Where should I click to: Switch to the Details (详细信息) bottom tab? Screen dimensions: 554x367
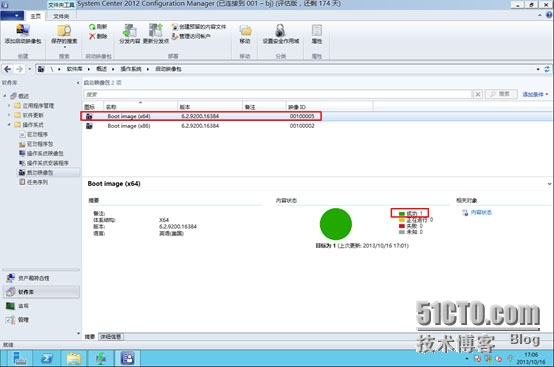point(111,337)
